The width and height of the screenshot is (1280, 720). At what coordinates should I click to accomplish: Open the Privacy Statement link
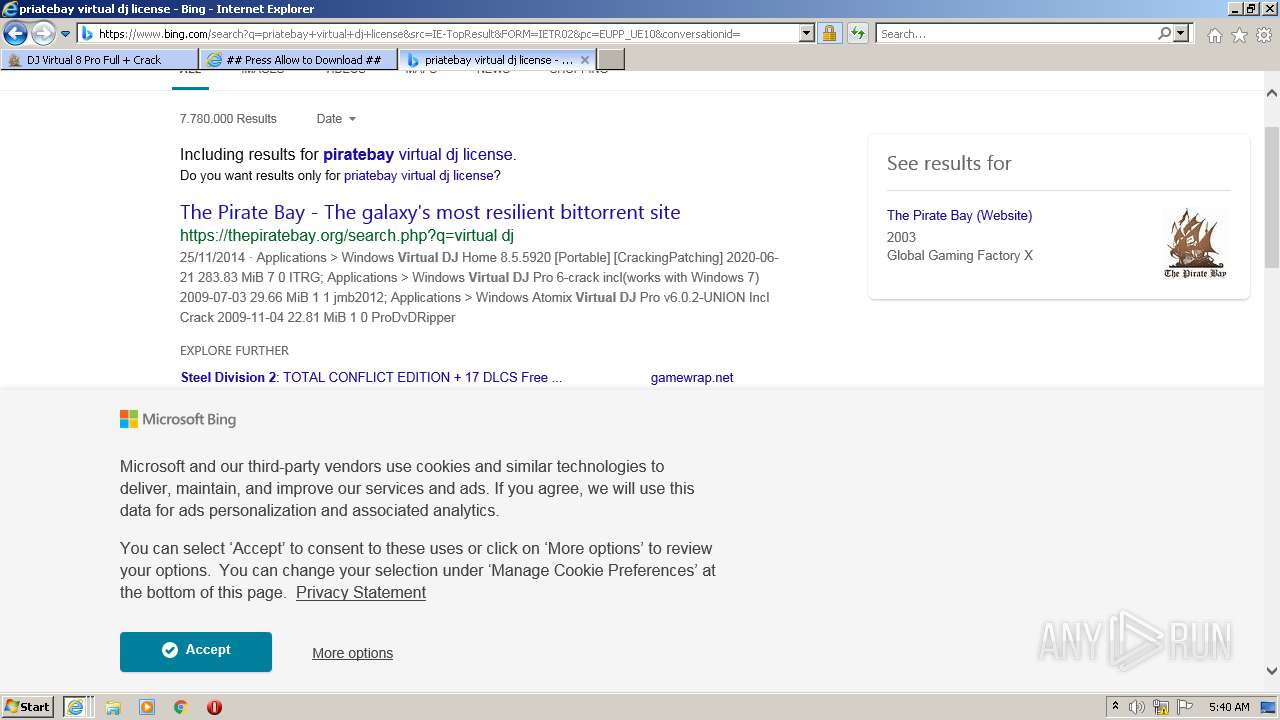click(x=361, y=593)
